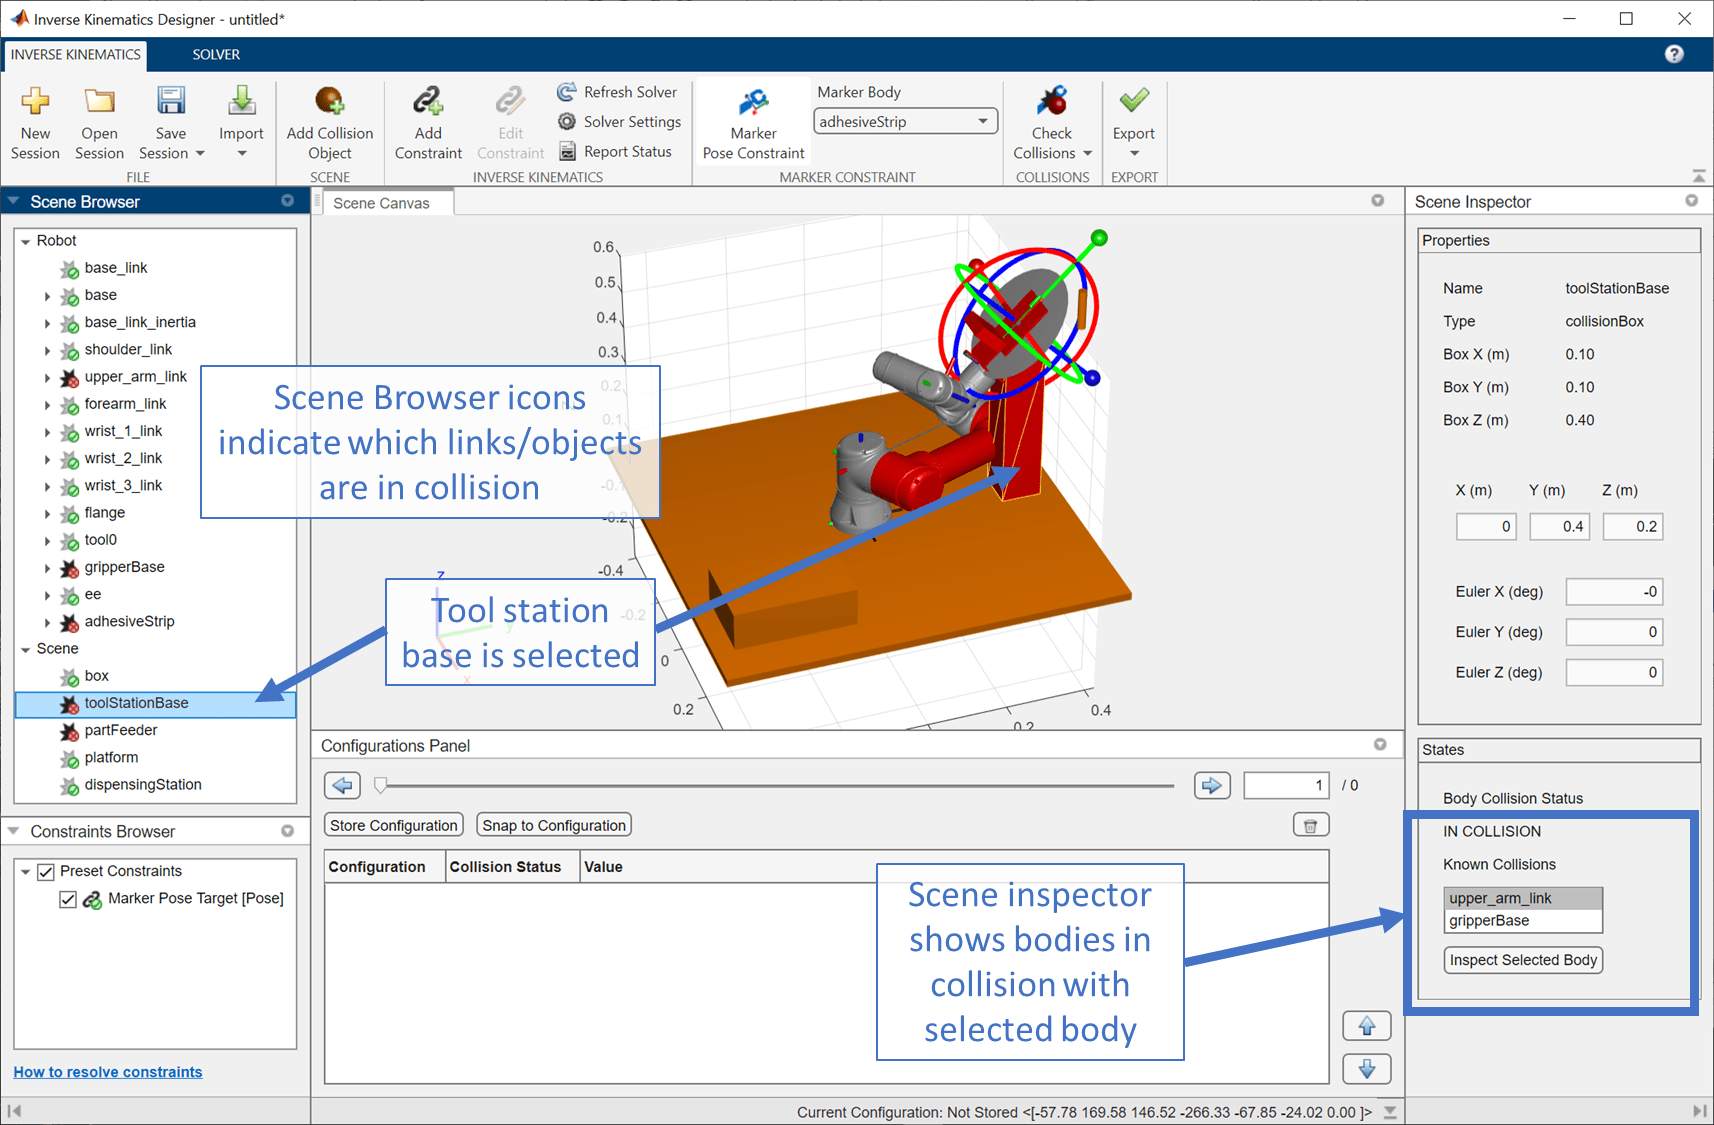Switch to the SOLVER tab
This screenshot has height=1125, width=1714.
pos(216,55)
